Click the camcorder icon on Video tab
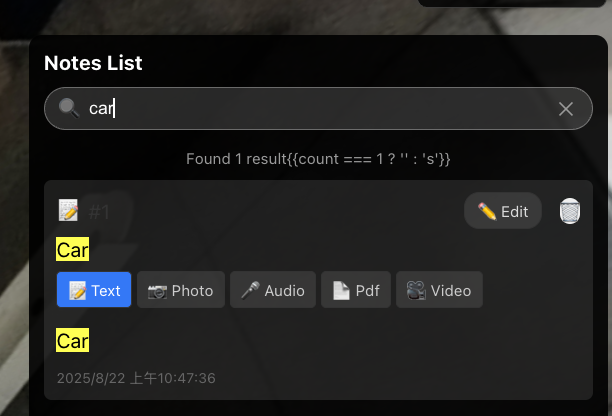 pyautogui.click(x=416, y=291)
